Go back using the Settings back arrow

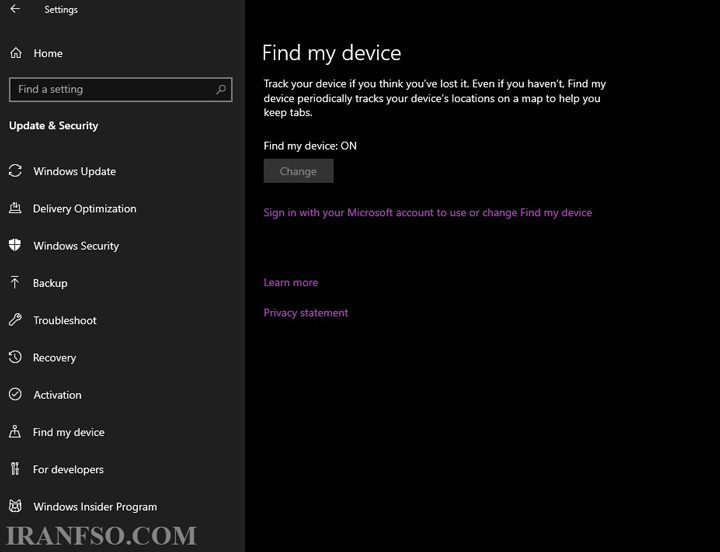pyautogui.click(x=15, y=9)
